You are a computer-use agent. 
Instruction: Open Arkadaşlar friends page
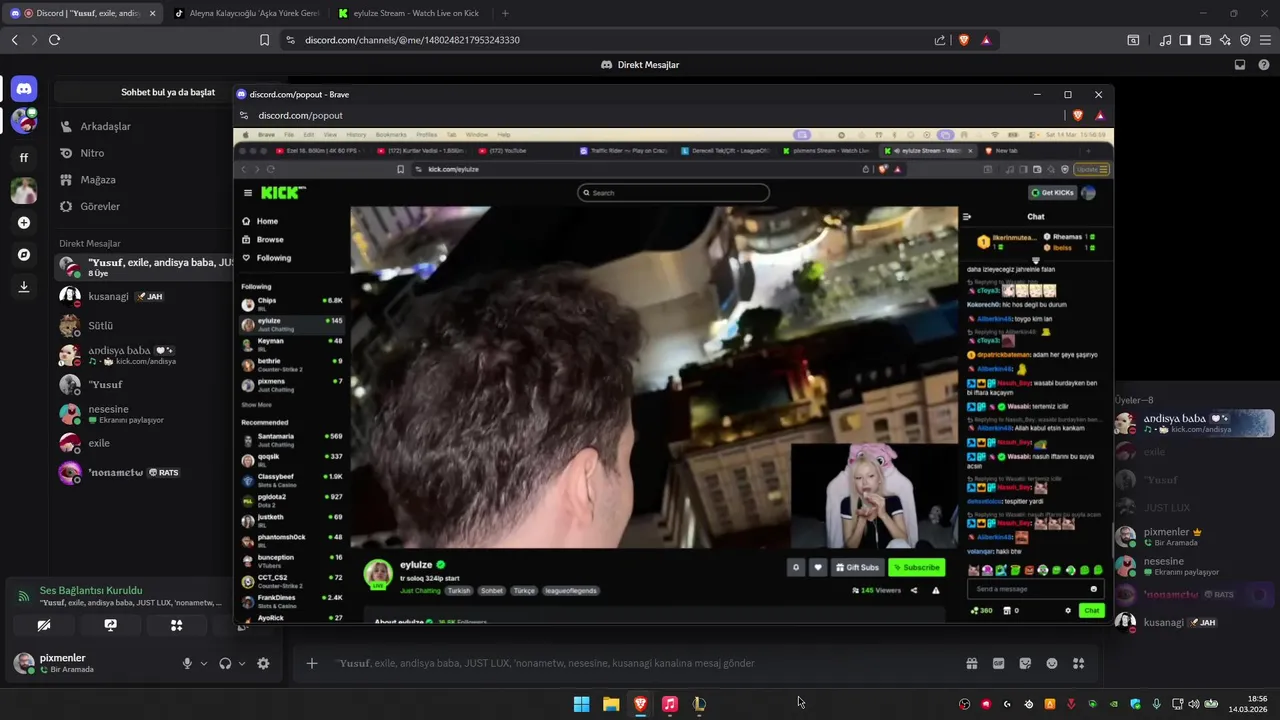[143, 127]
